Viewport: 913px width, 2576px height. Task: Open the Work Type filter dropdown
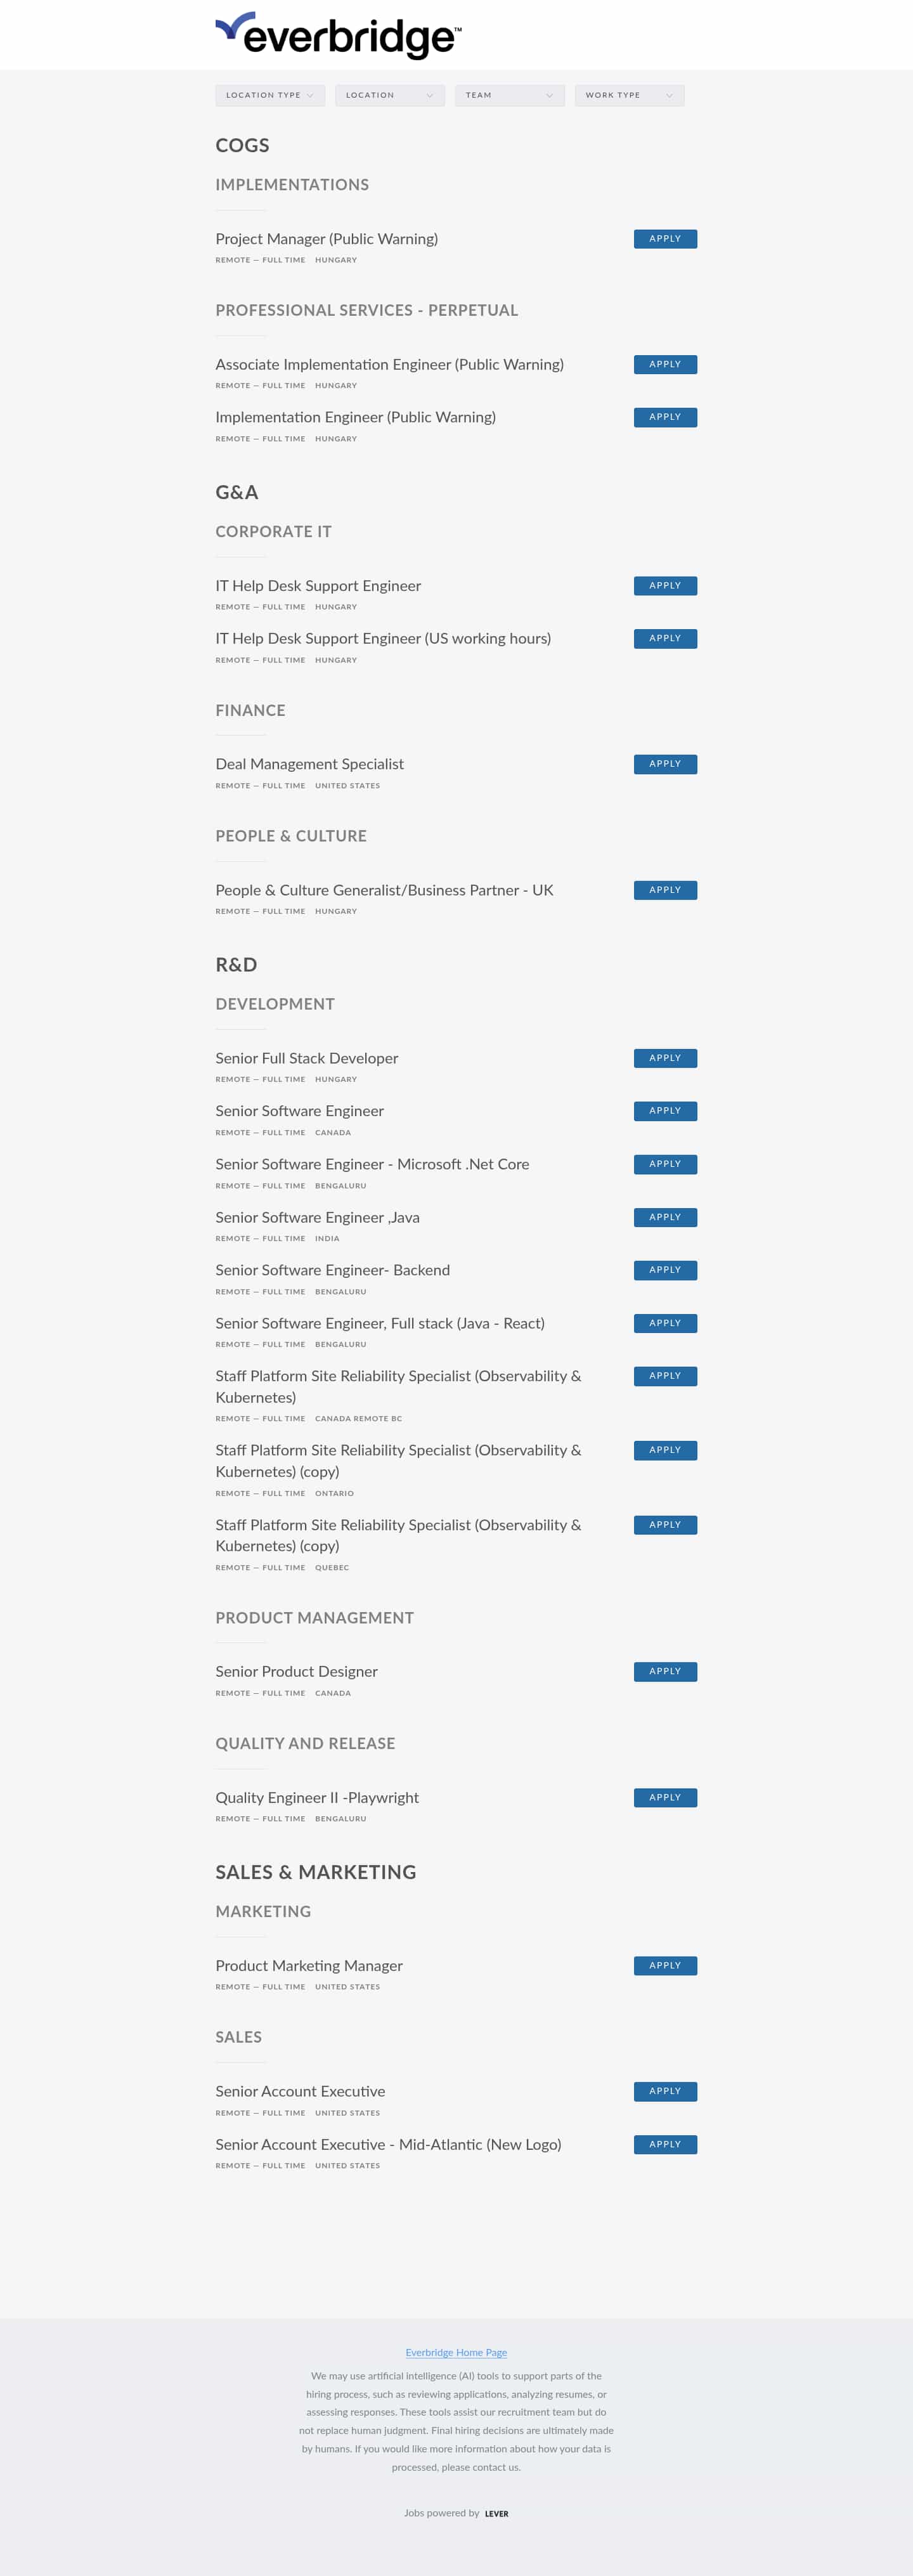[x=630, y=95]
